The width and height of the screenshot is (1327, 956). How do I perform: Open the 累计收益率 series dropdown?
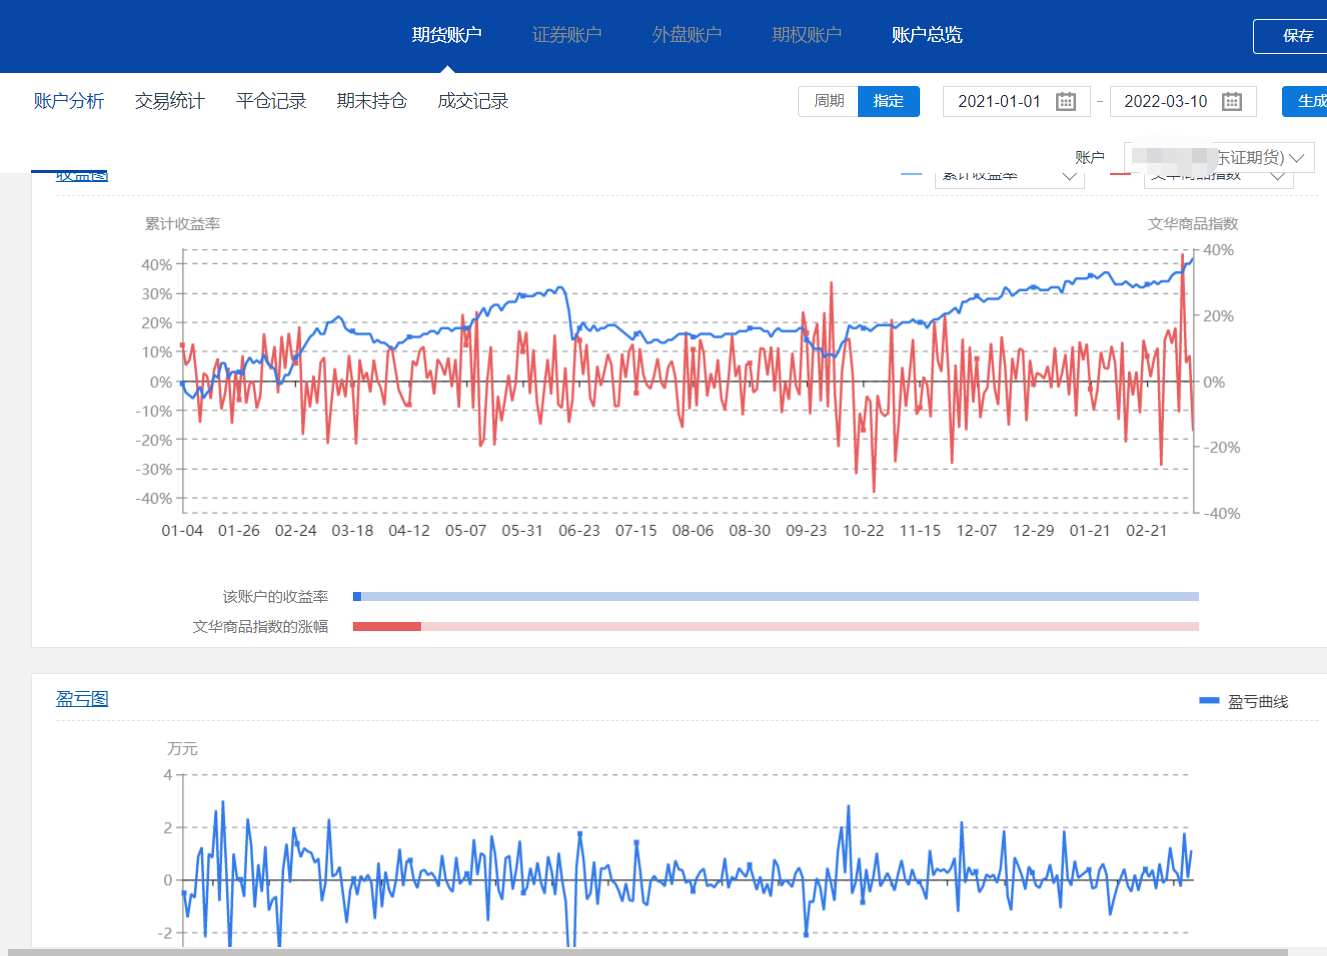pyautogui.click(x=1009, y=177)
